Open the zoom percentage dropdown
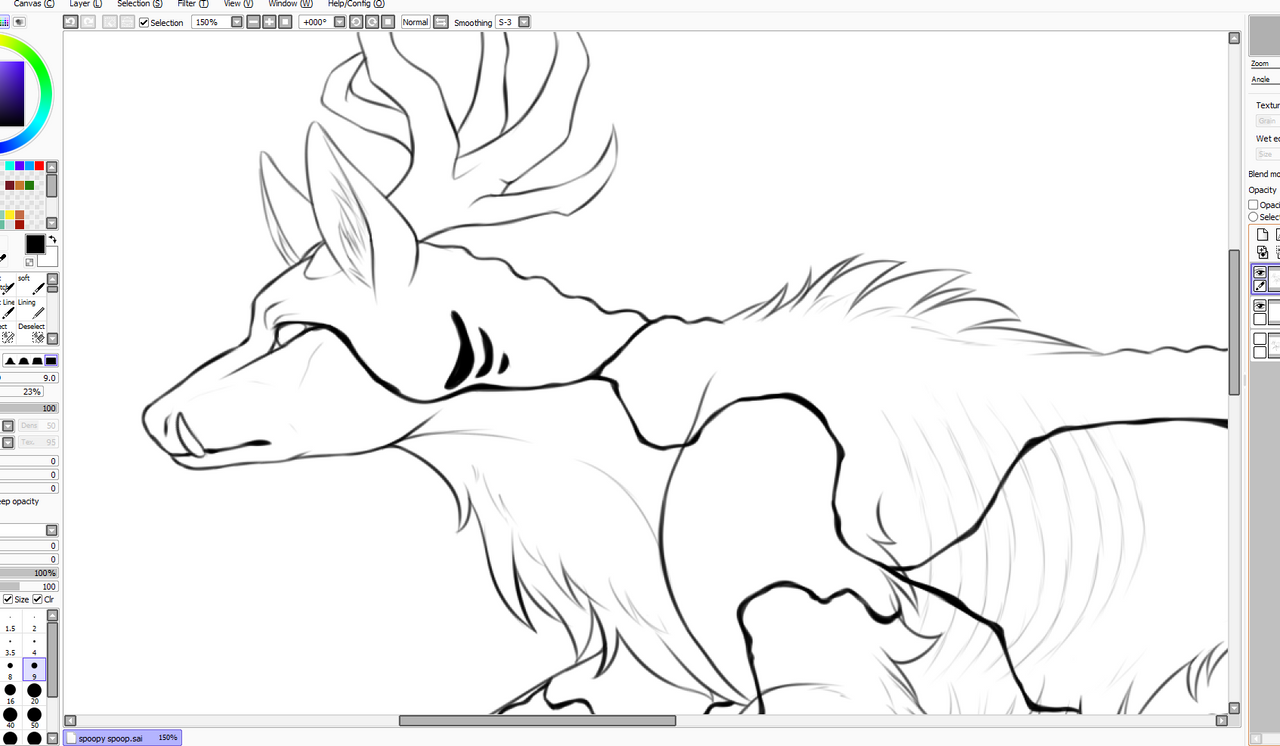The height and width of the screenshot is (746, 1280). (236, 22)
